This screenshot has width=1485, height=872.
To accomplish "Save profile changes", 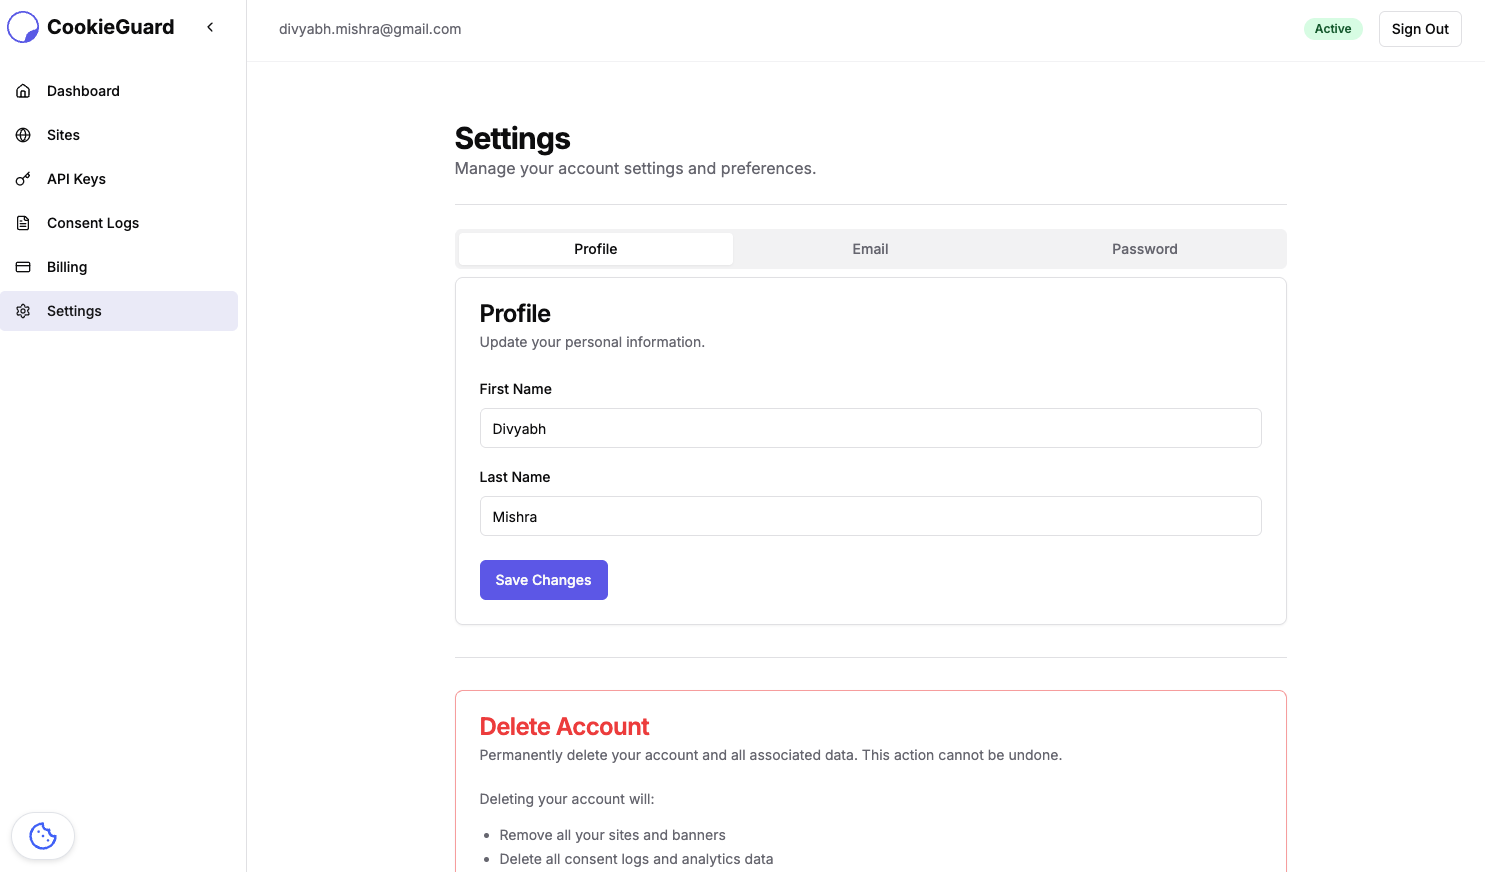I will [543, 580].
